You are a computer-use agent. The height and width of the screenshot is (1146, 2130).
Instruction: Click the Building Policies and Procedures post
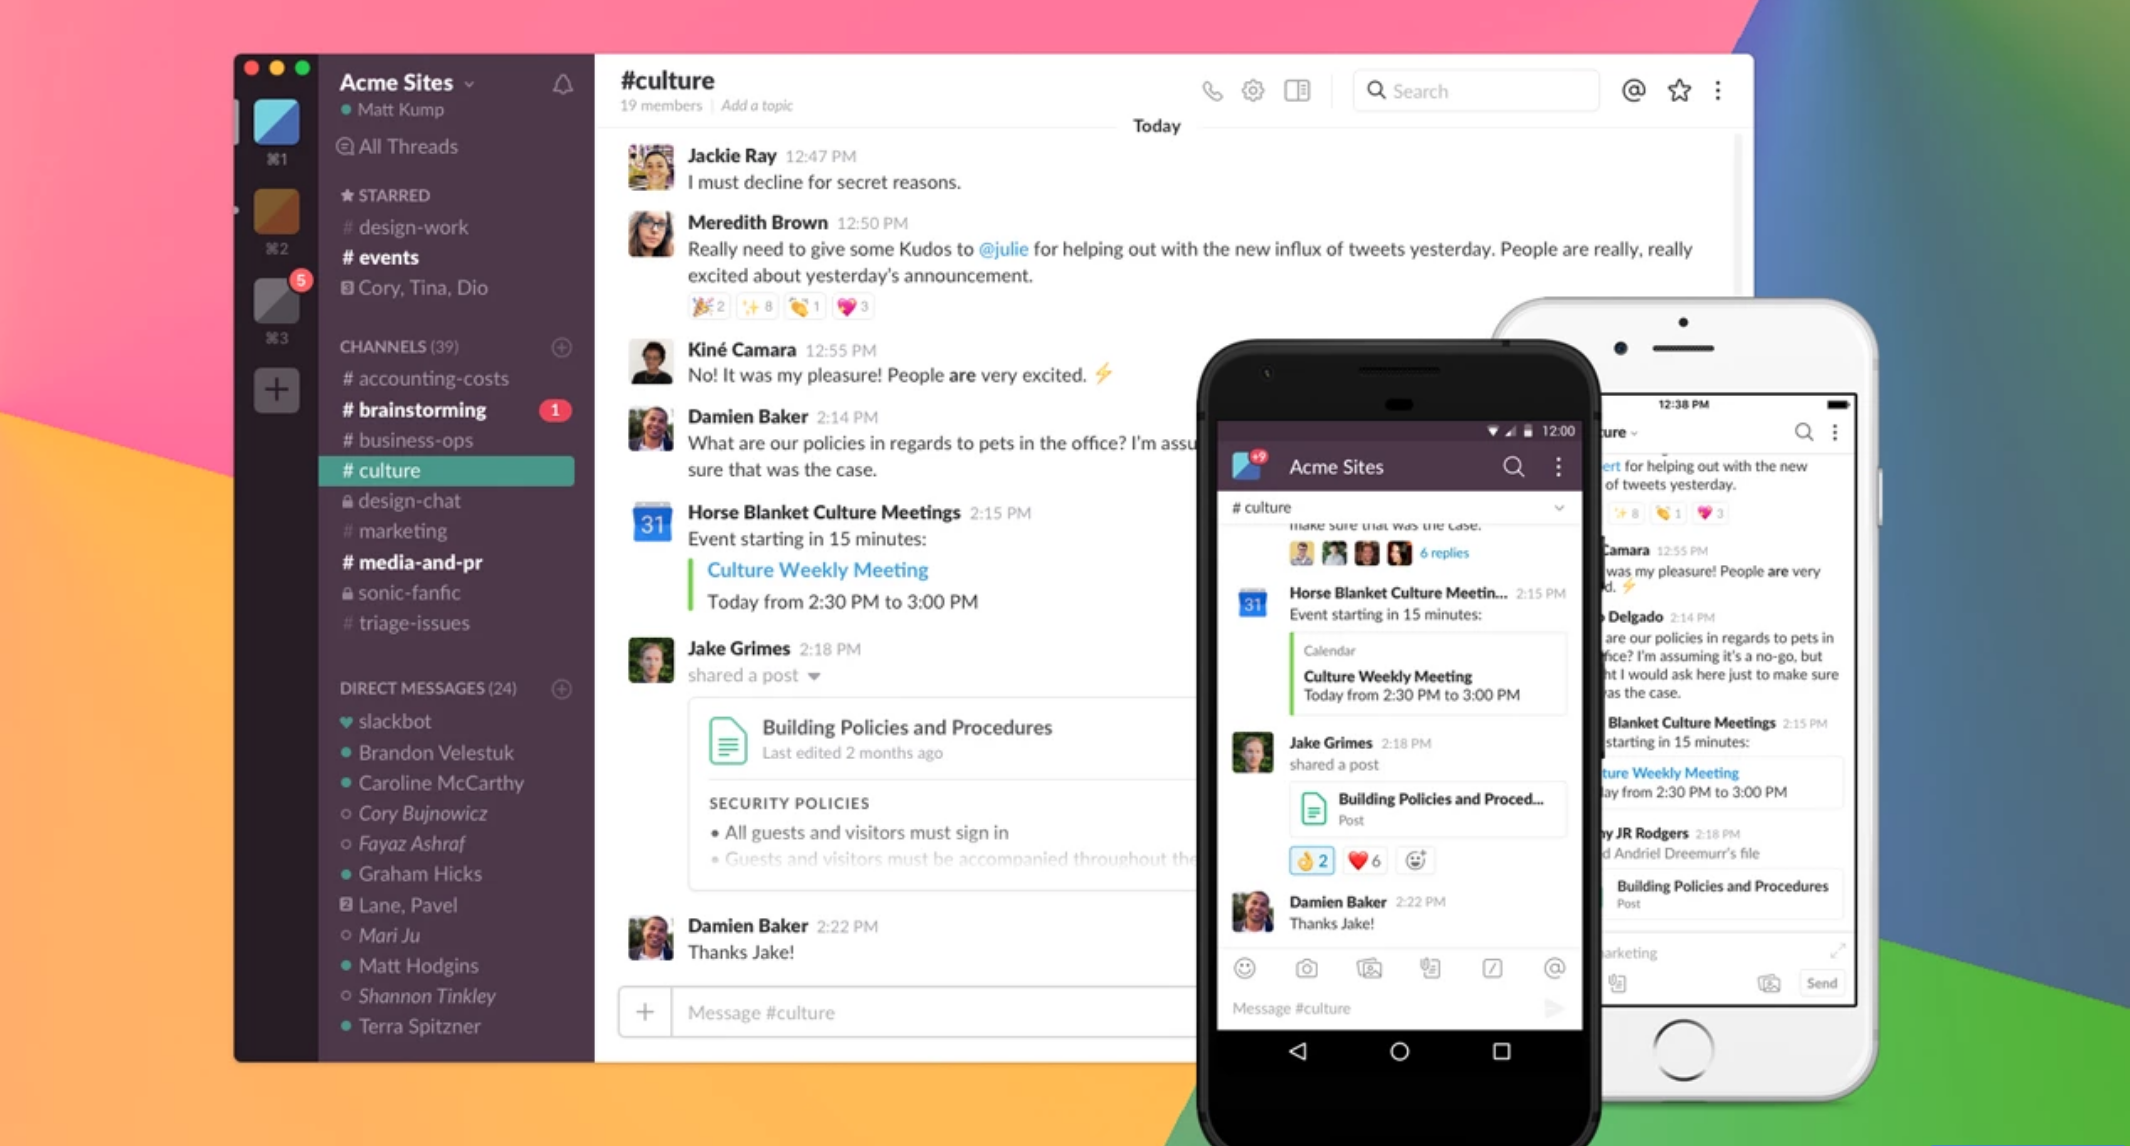click(906, 725)
